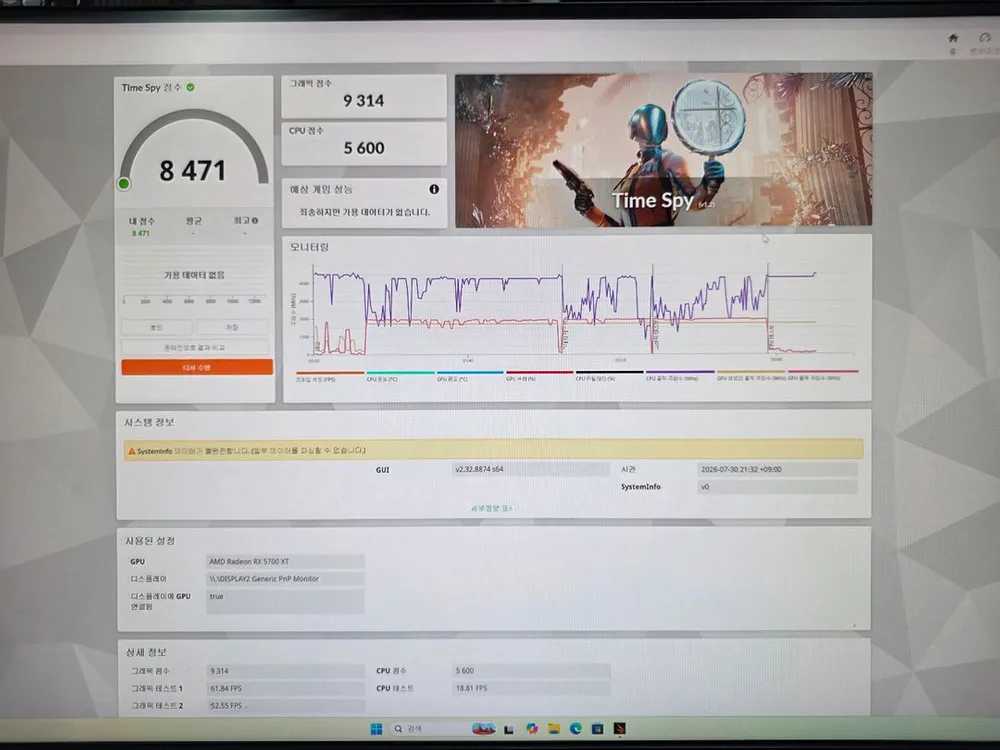Click the SystemInfo v0 value field
Viewport: 1000px width, 750px height.
[777, 487]
